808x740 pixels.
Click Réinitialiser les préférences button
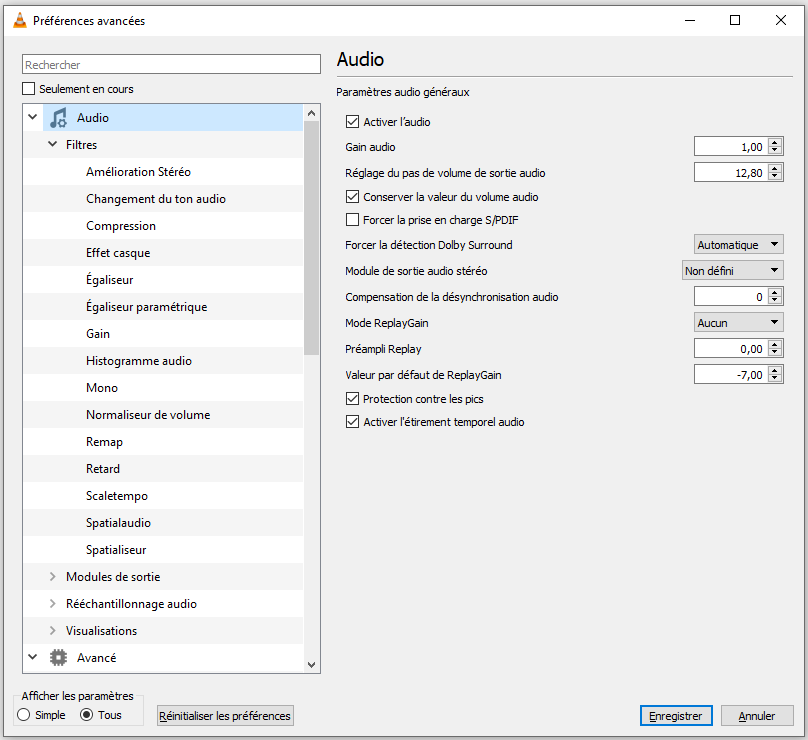tap(225, 716)
